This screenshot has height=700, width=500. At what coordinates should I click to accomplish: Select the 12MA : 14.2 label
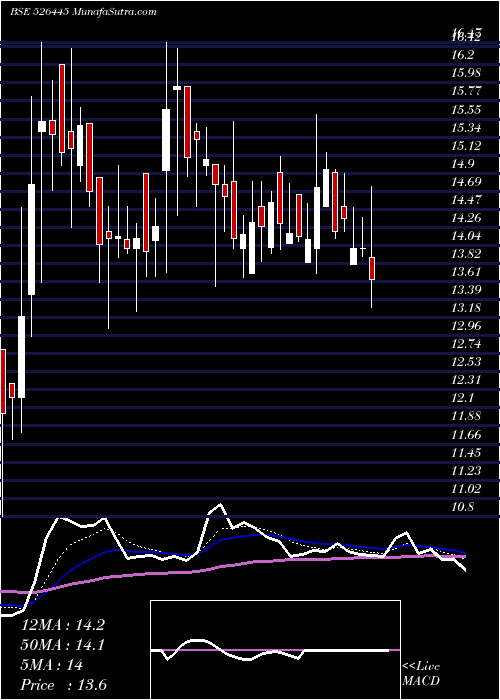click(63, 625)
